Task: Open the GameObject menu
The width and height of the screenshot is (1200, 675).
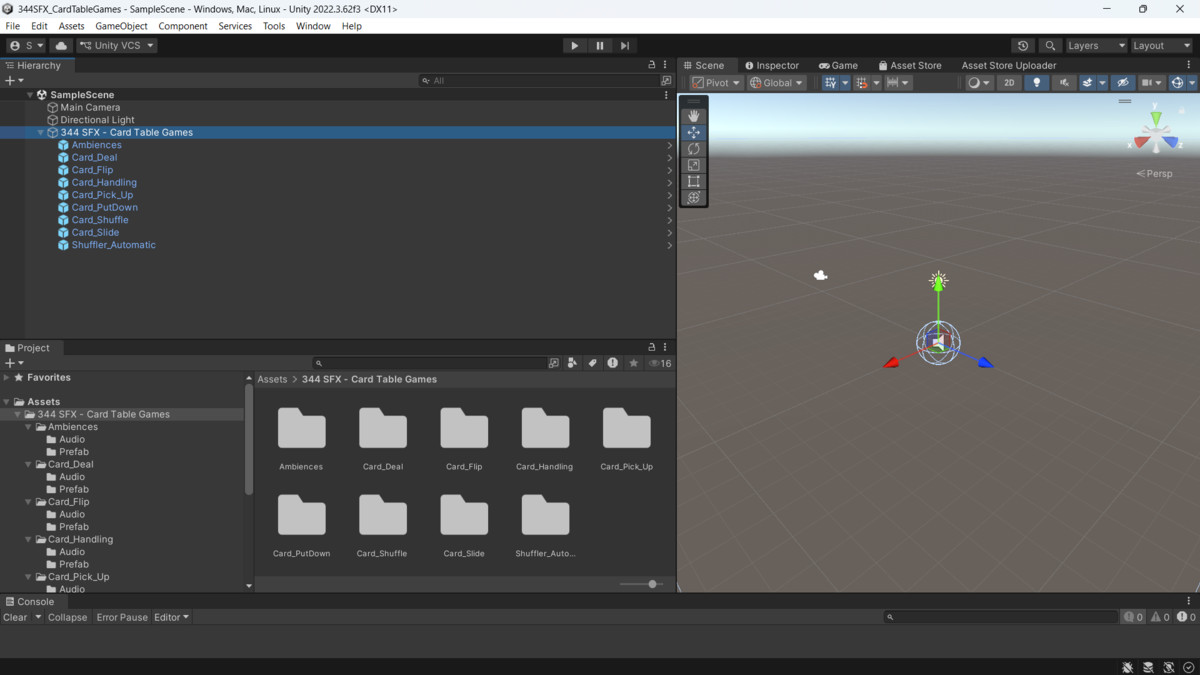Action: (121, 26)
